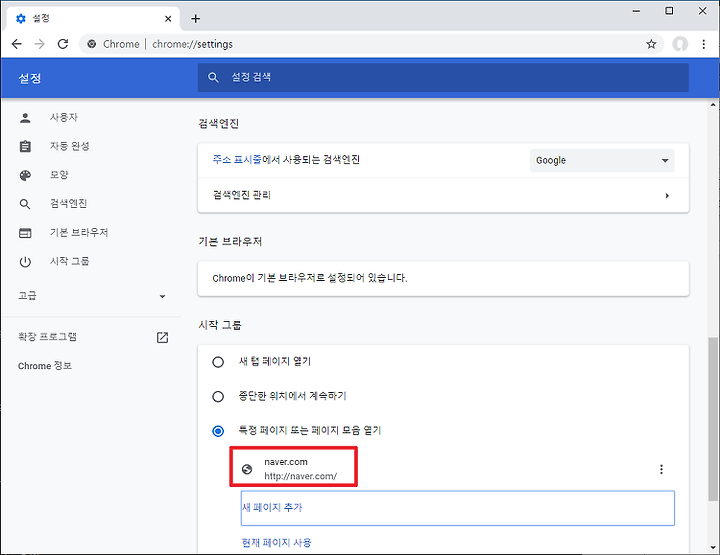The image size is (720, 555).
Task: Click the browser forward arrow
Action: [40, 44]
